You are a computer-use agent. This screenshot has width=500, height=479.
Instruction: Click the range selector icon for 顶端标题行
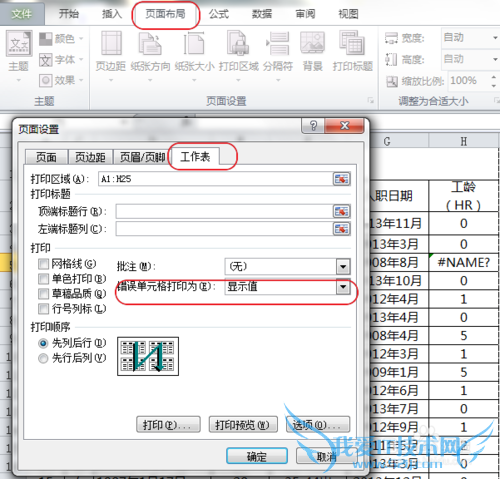(341, 211)
